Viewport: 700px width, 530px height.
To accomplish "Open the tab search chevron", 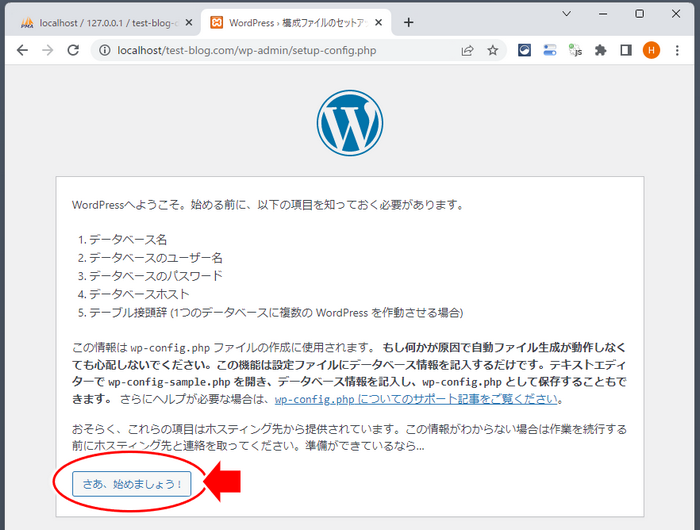I will pos(567,14).
